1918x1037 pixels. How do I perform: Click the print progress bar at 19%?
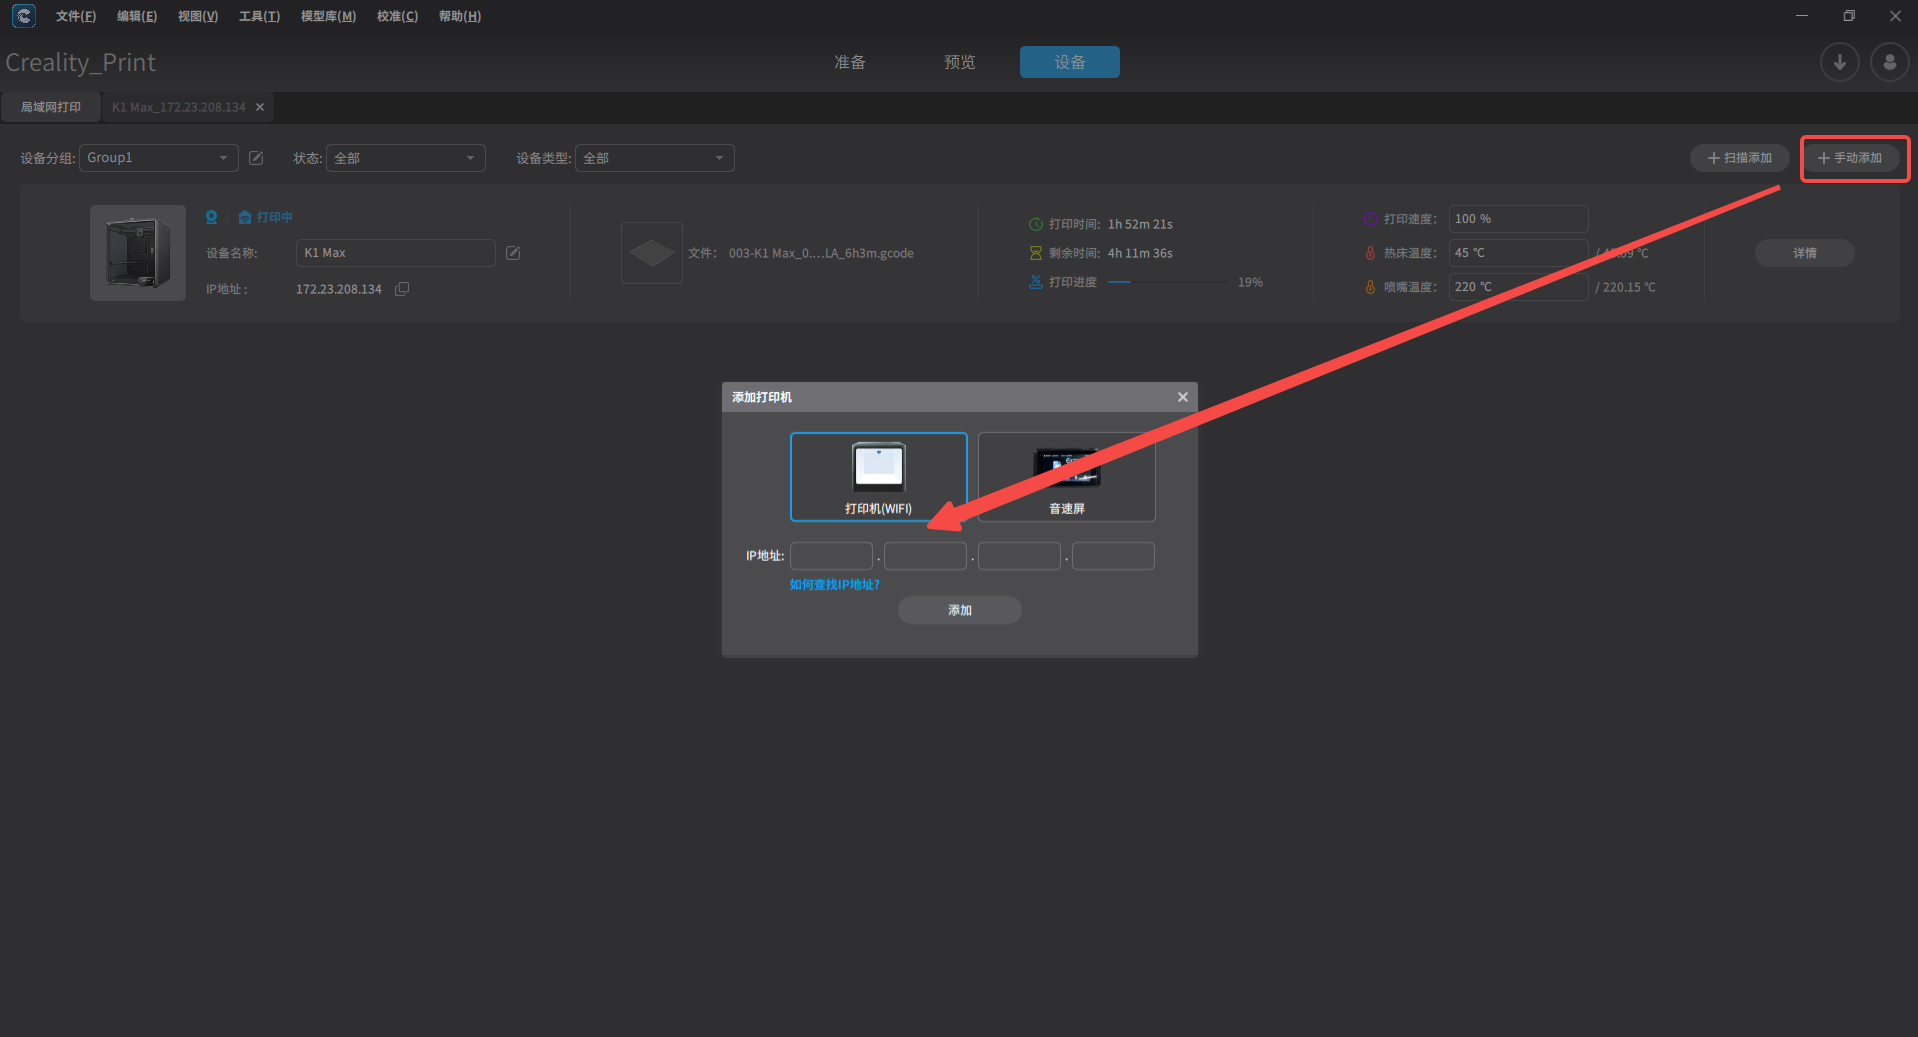[1168, 282]
